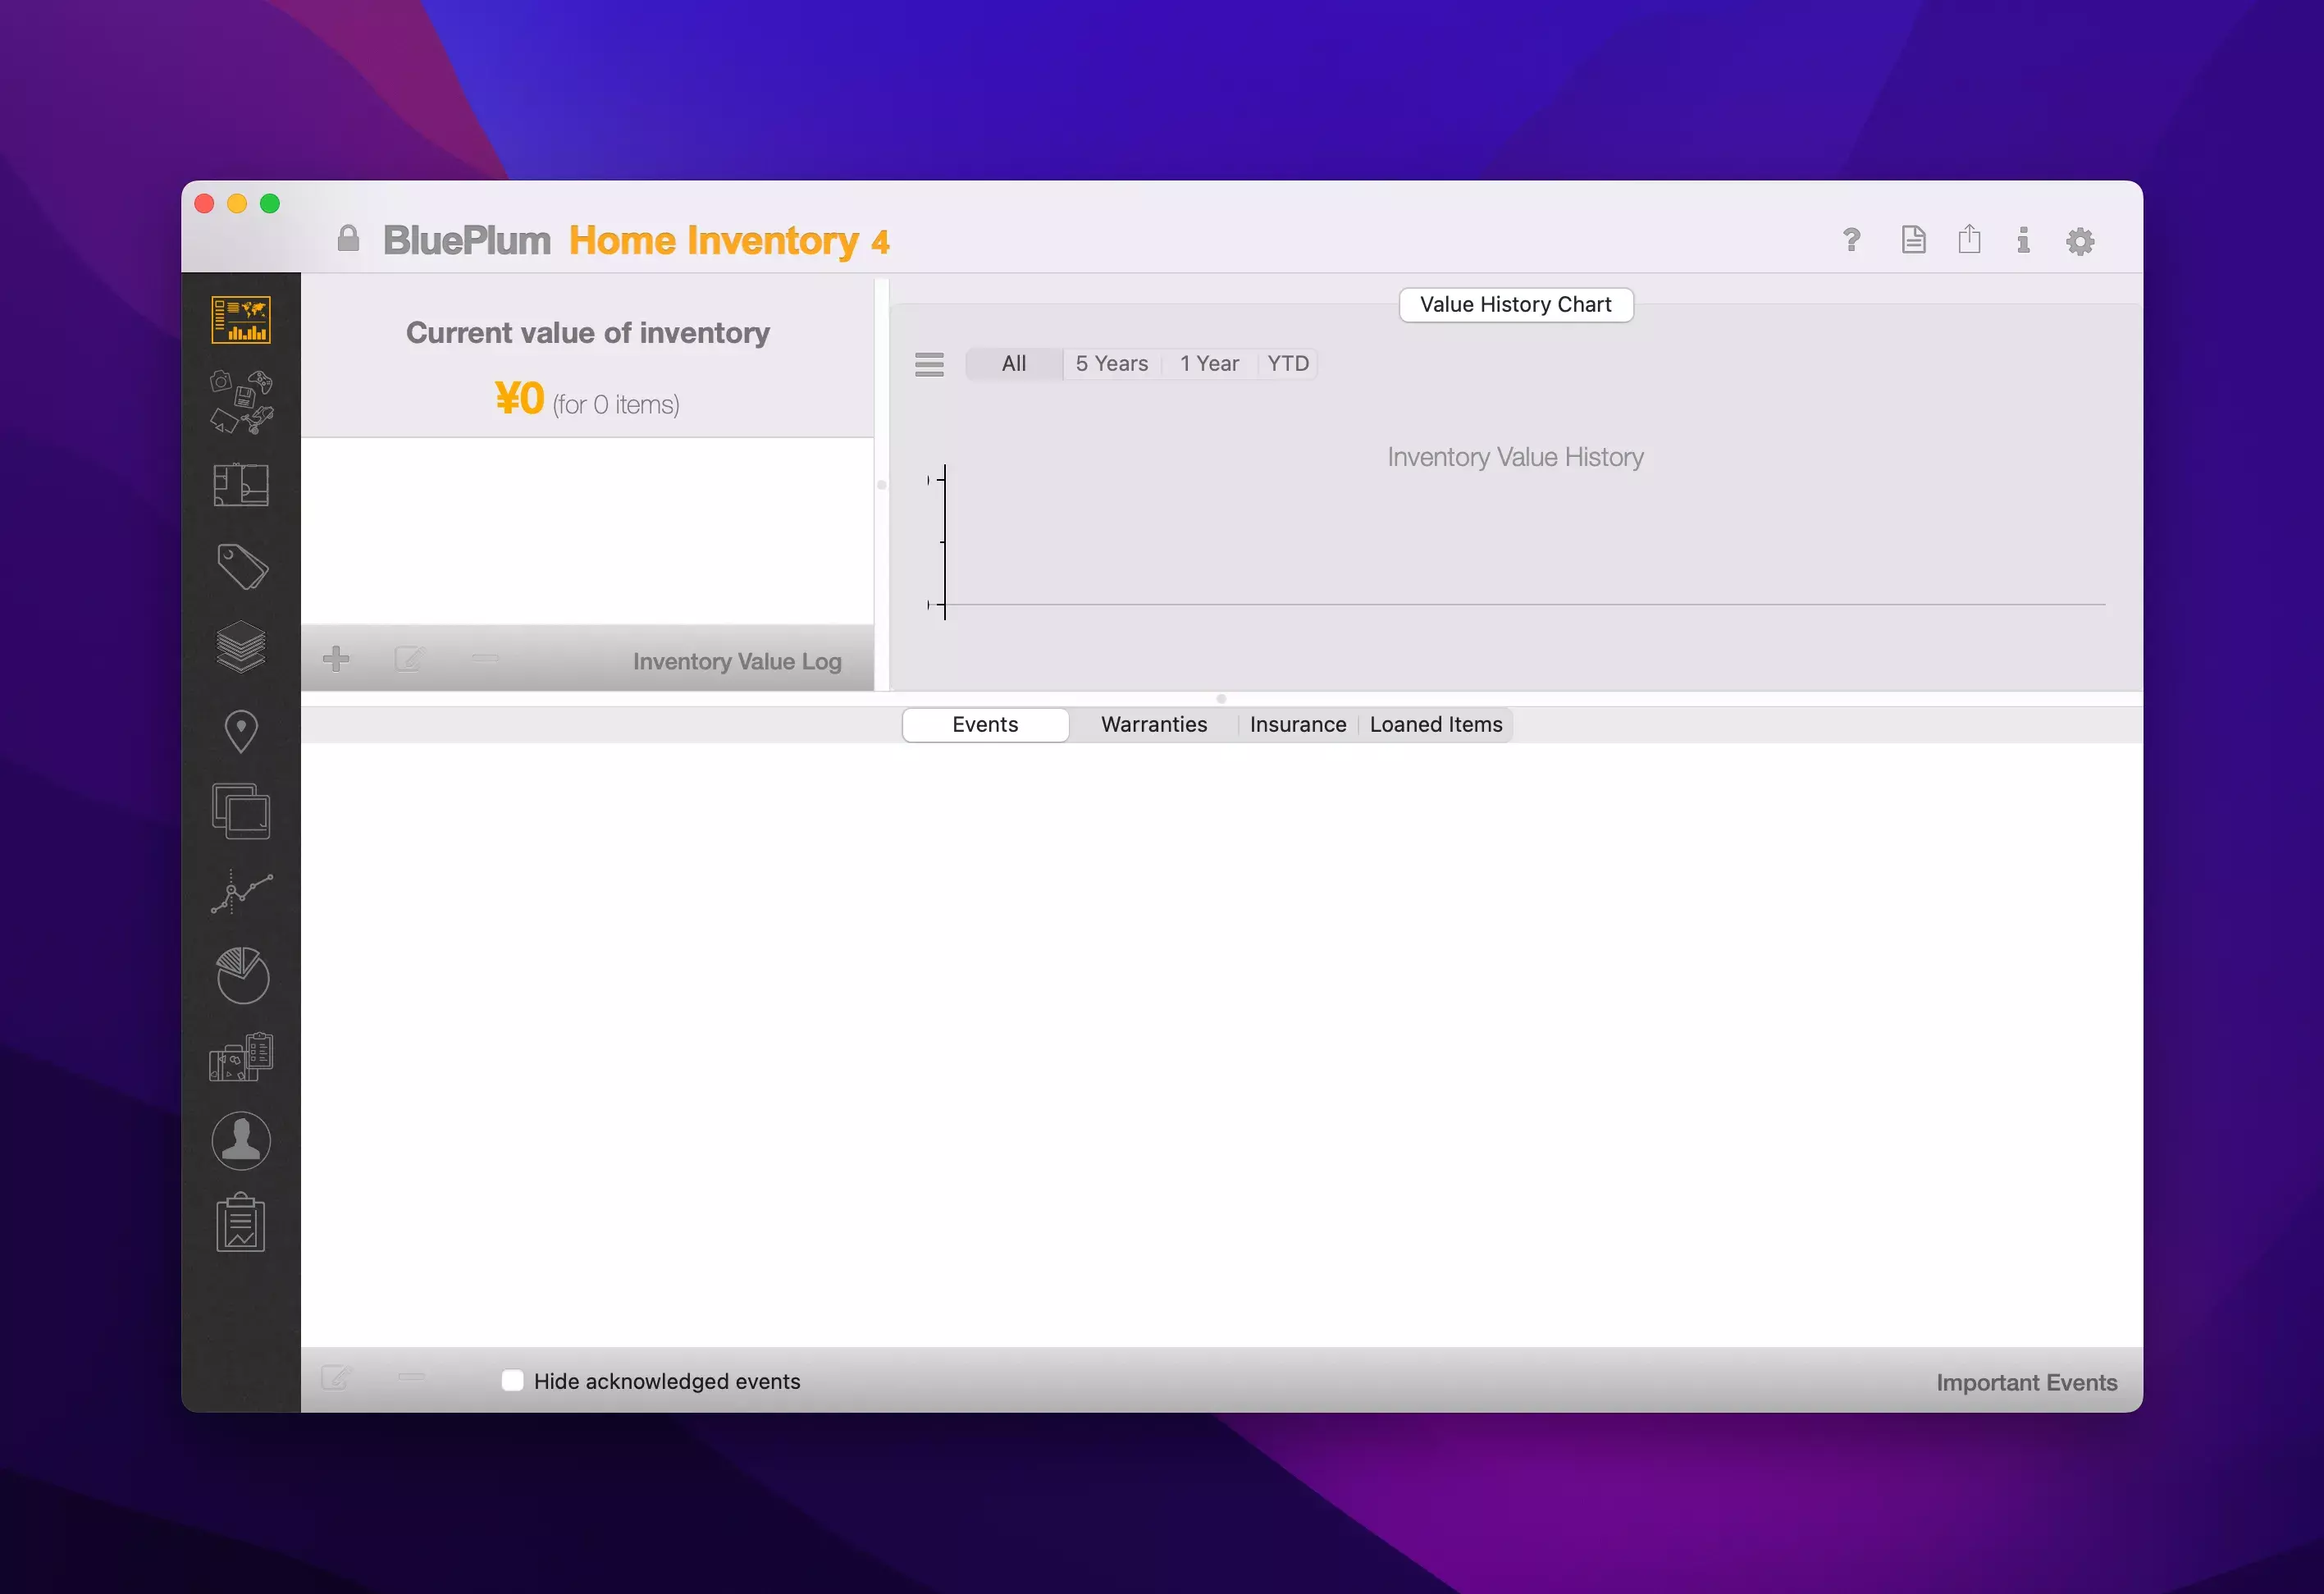Open the floor plan rooms icon
2324x1594 pixels.
click(x=241, y=485)
